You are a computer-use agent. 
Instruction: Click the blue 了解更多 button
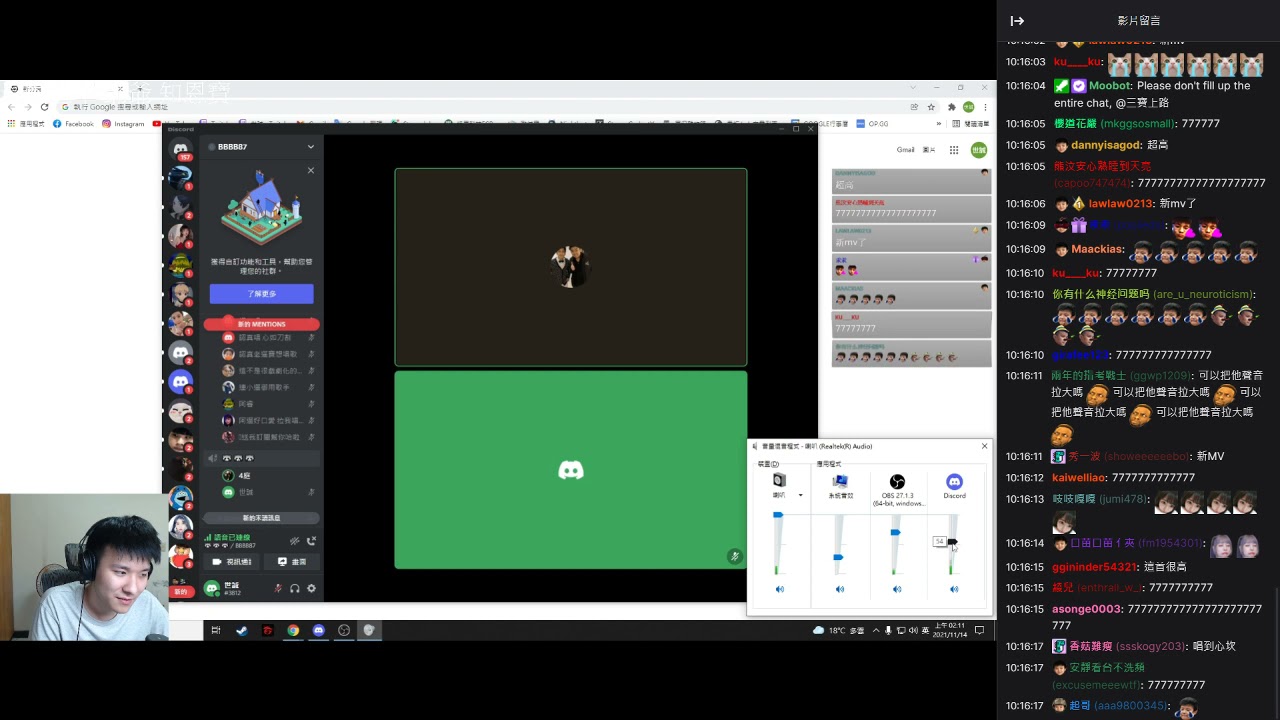tap(261, 294)
